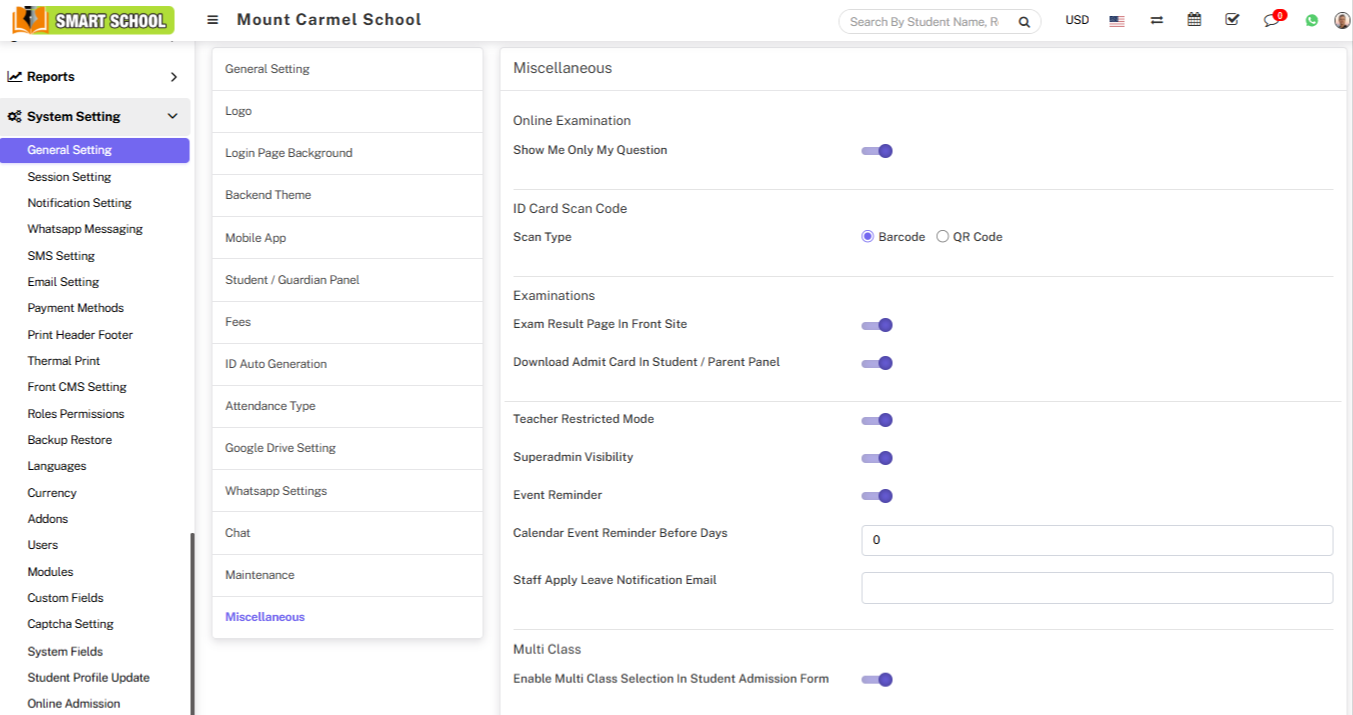Switch to ID Auto Generation settings tab

(x=276, y=364)
